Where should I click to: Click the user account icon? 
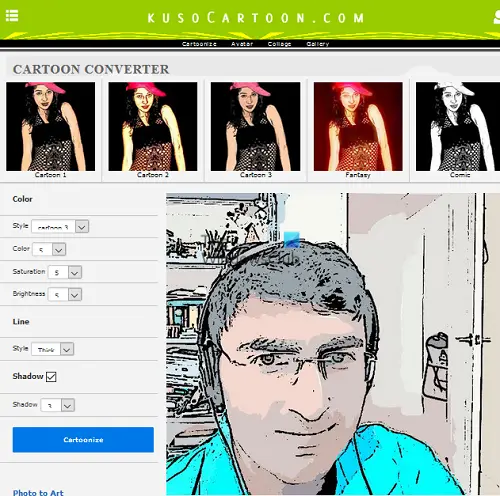click(497, 17)
